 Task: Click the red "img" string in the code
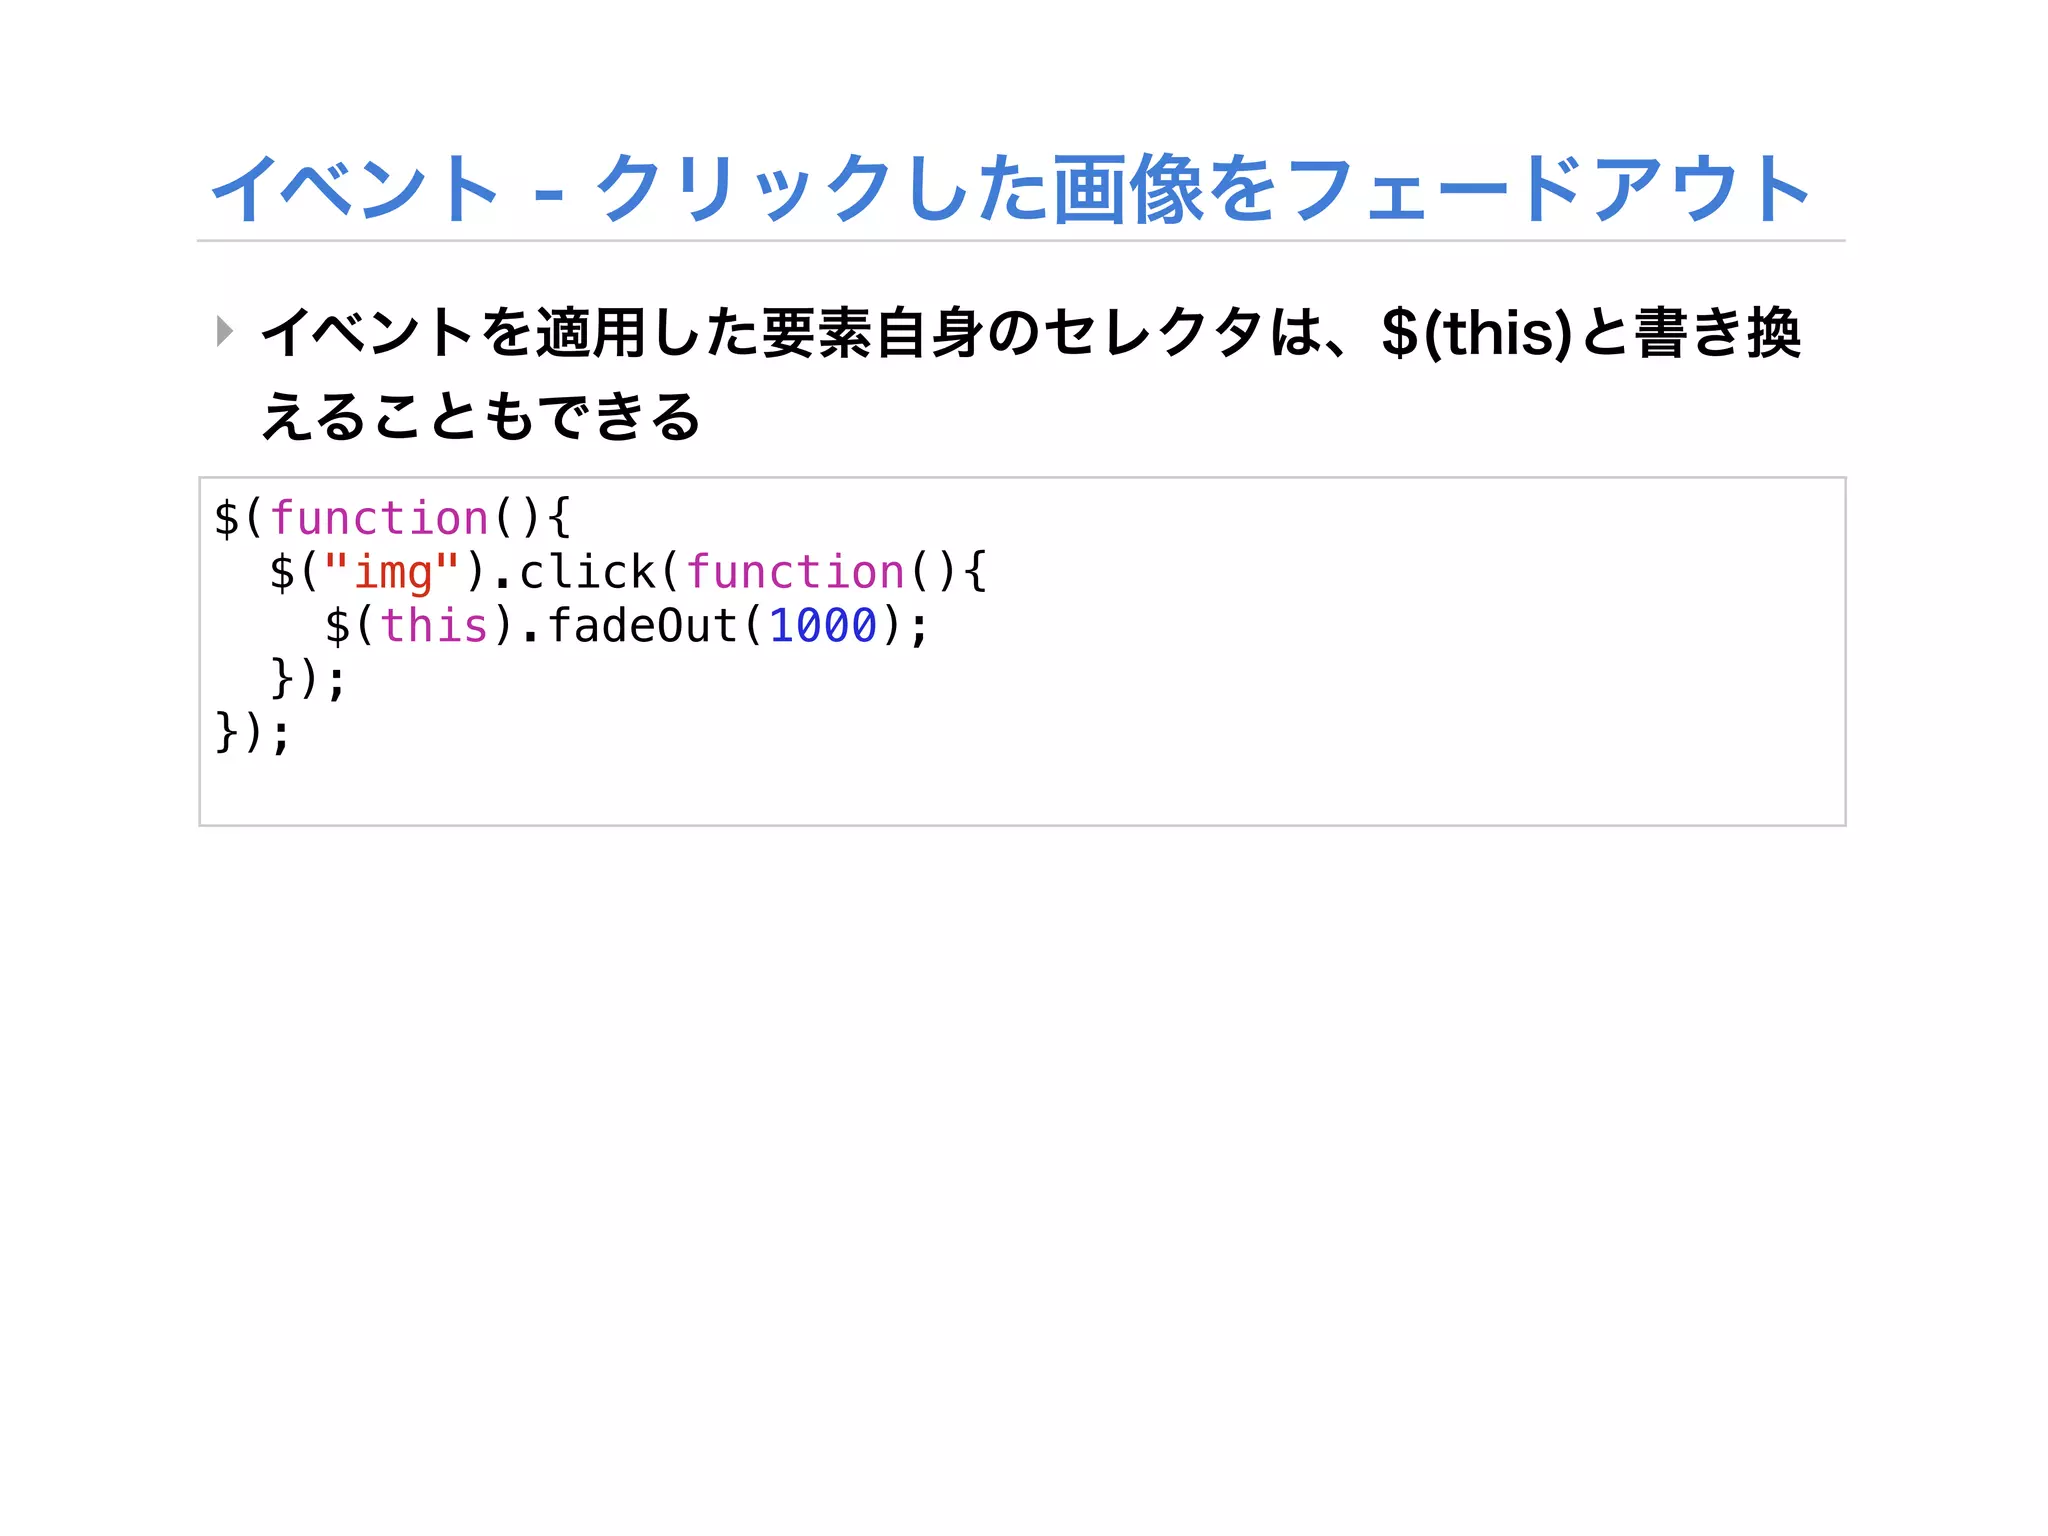click(x=392, y=573)
